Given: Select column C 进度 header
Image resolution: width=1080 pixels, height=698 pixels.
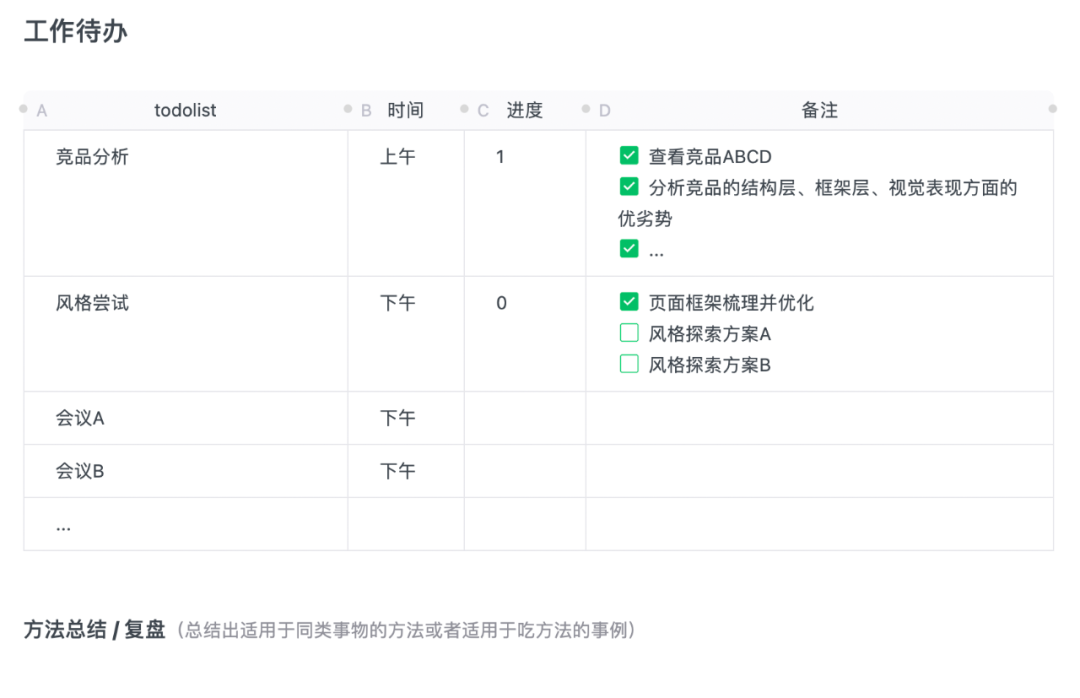Looking at the screenshot, I should pos(524,110).
